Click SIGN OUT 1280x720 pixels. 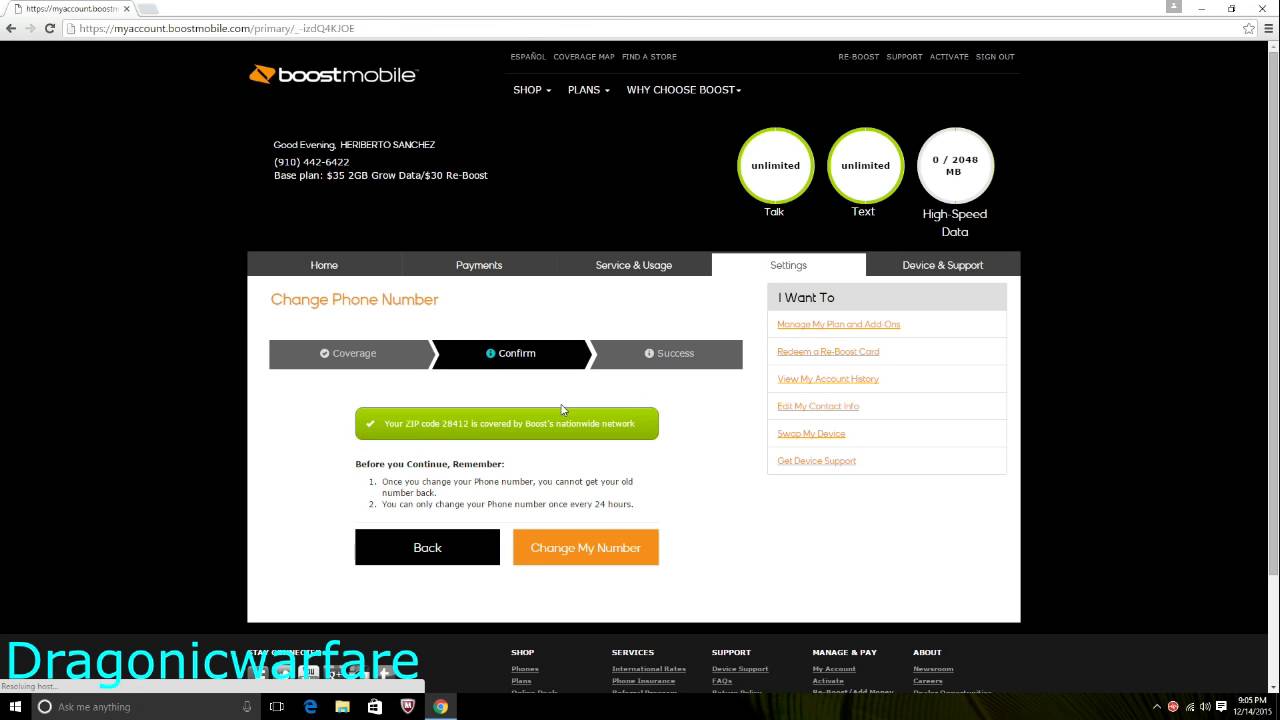995,57
